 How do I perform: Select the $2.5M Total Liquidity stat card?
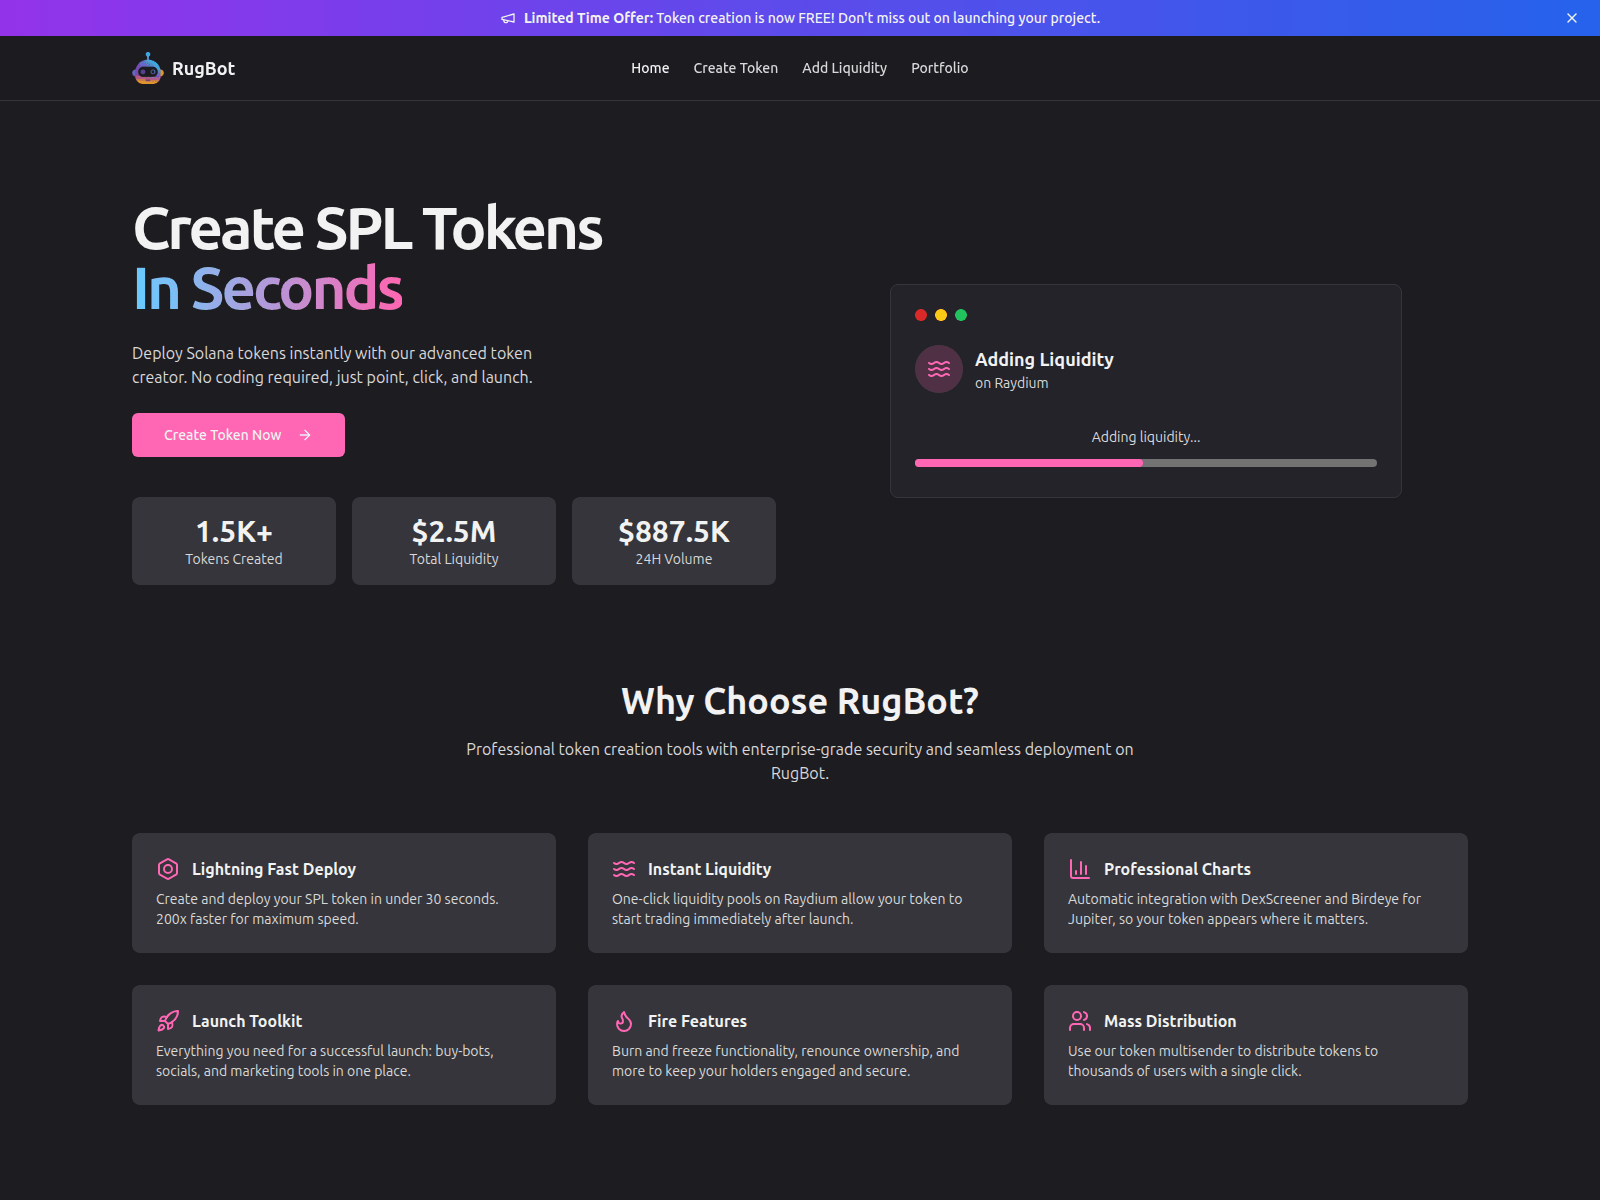454,541
